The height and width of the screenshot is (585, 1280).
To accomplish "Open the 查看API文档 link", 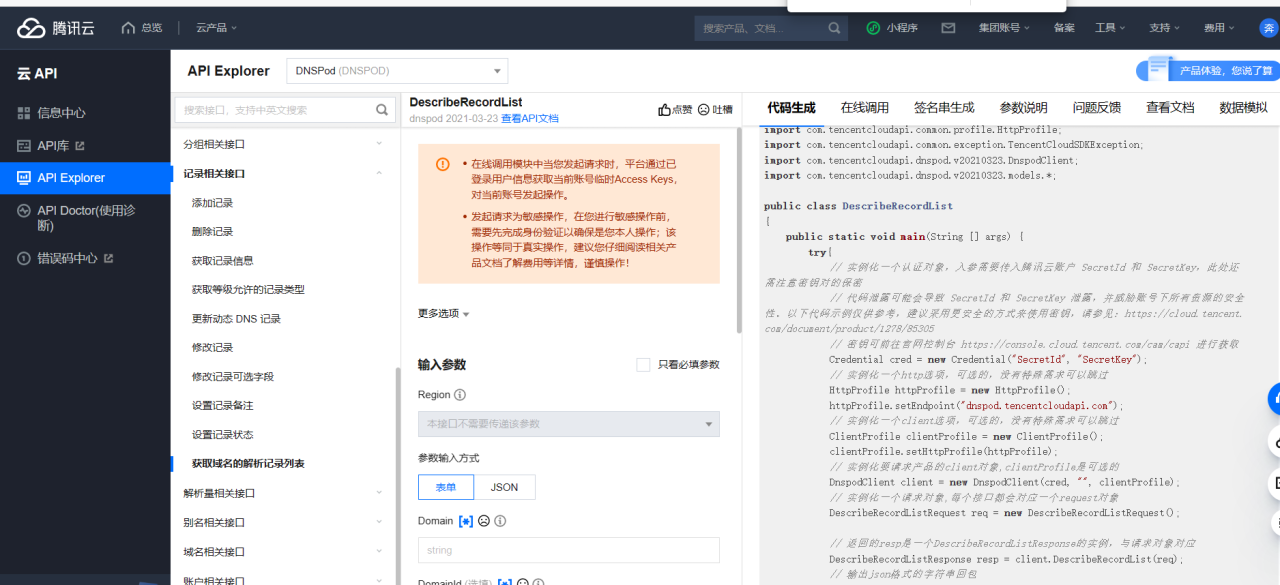I will coord(529,117).
